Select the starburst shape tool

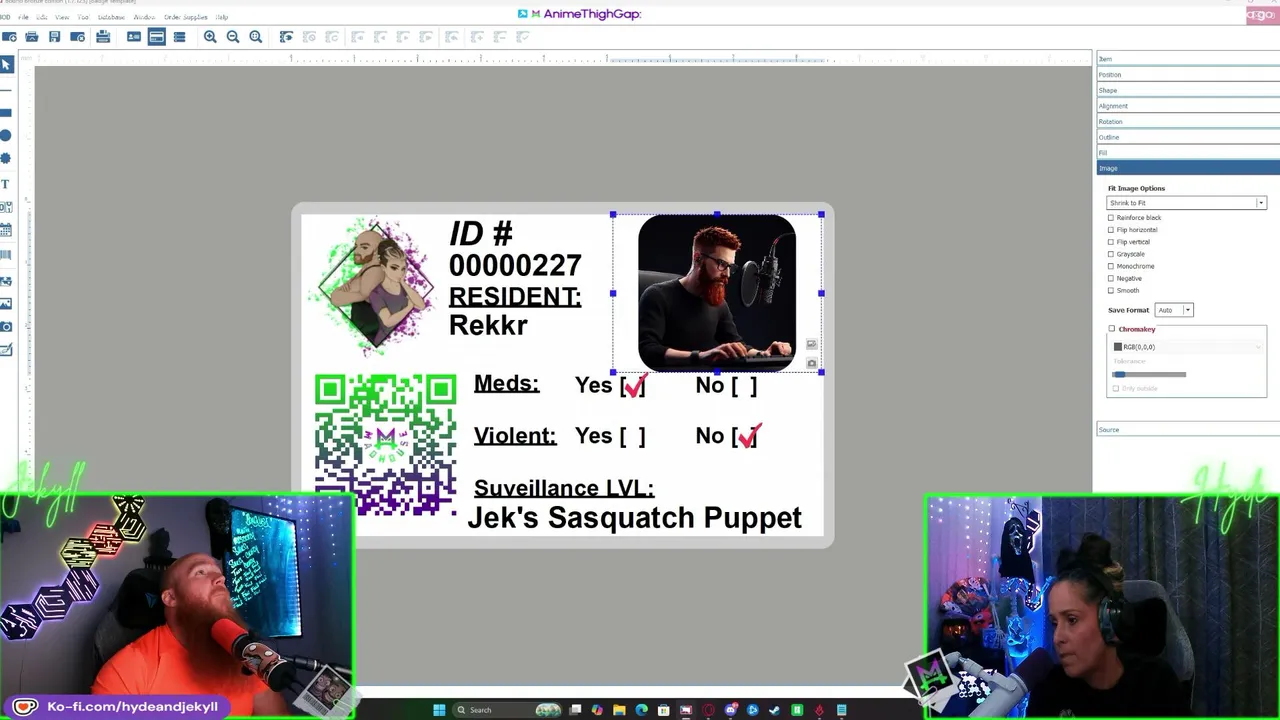[6, 158]
